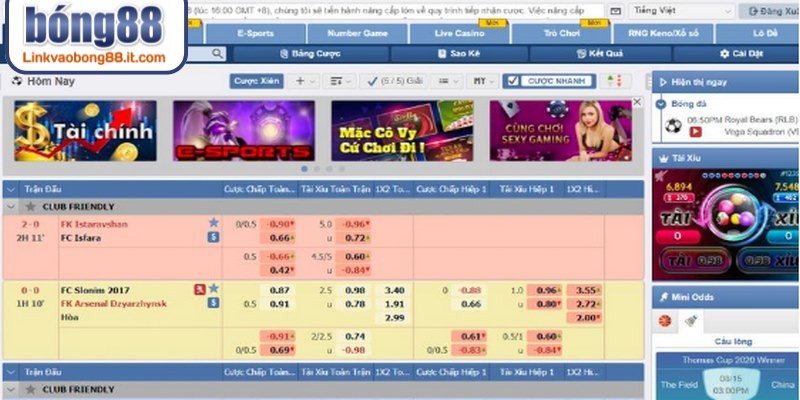Open the Cùng Chơi Sexy Gaming banner
This screenshot has height=400, width=800.
point(561,131)
